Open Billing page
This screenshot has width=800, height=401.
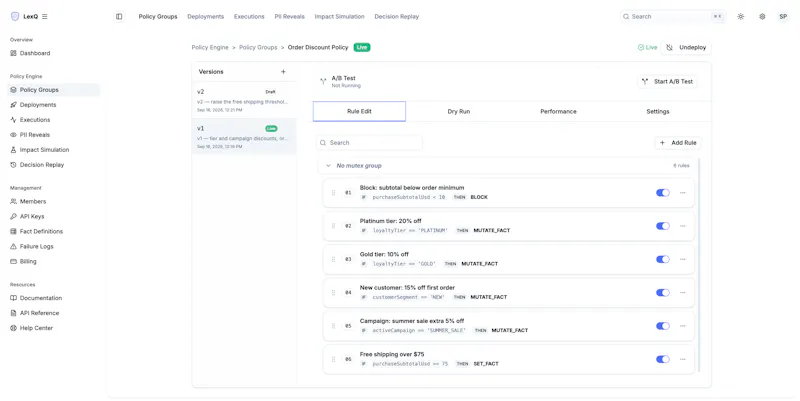(x=53, y=261)
